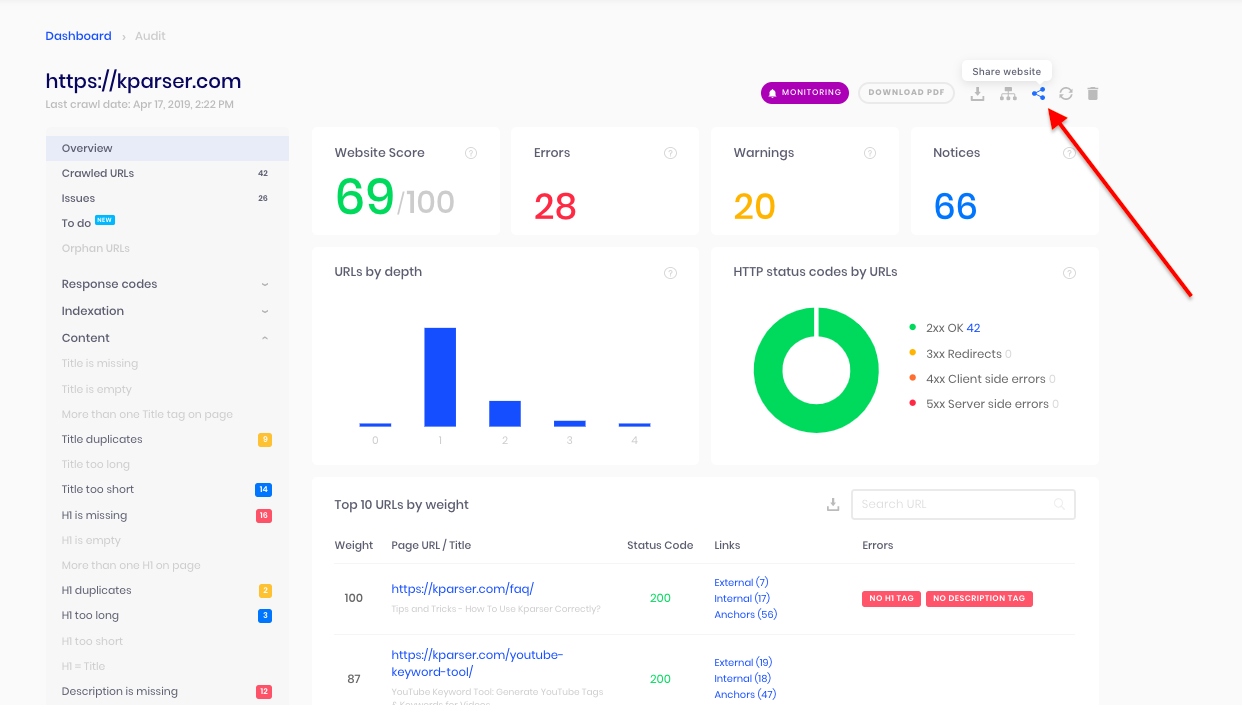Click the 4xx Client side errors legend
1242x705 pixels.
982,379
